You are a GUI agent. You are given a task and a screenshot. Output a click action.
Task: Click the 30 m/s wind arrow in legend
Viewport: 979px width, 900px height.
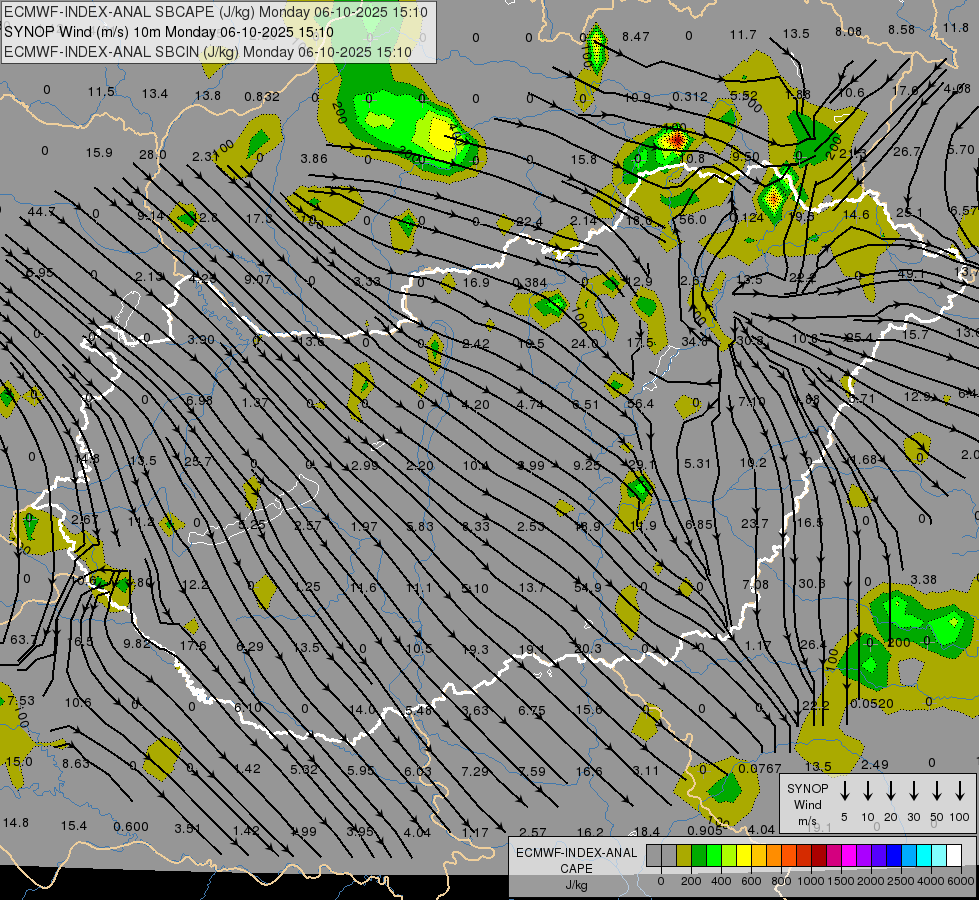click(914, 791)
